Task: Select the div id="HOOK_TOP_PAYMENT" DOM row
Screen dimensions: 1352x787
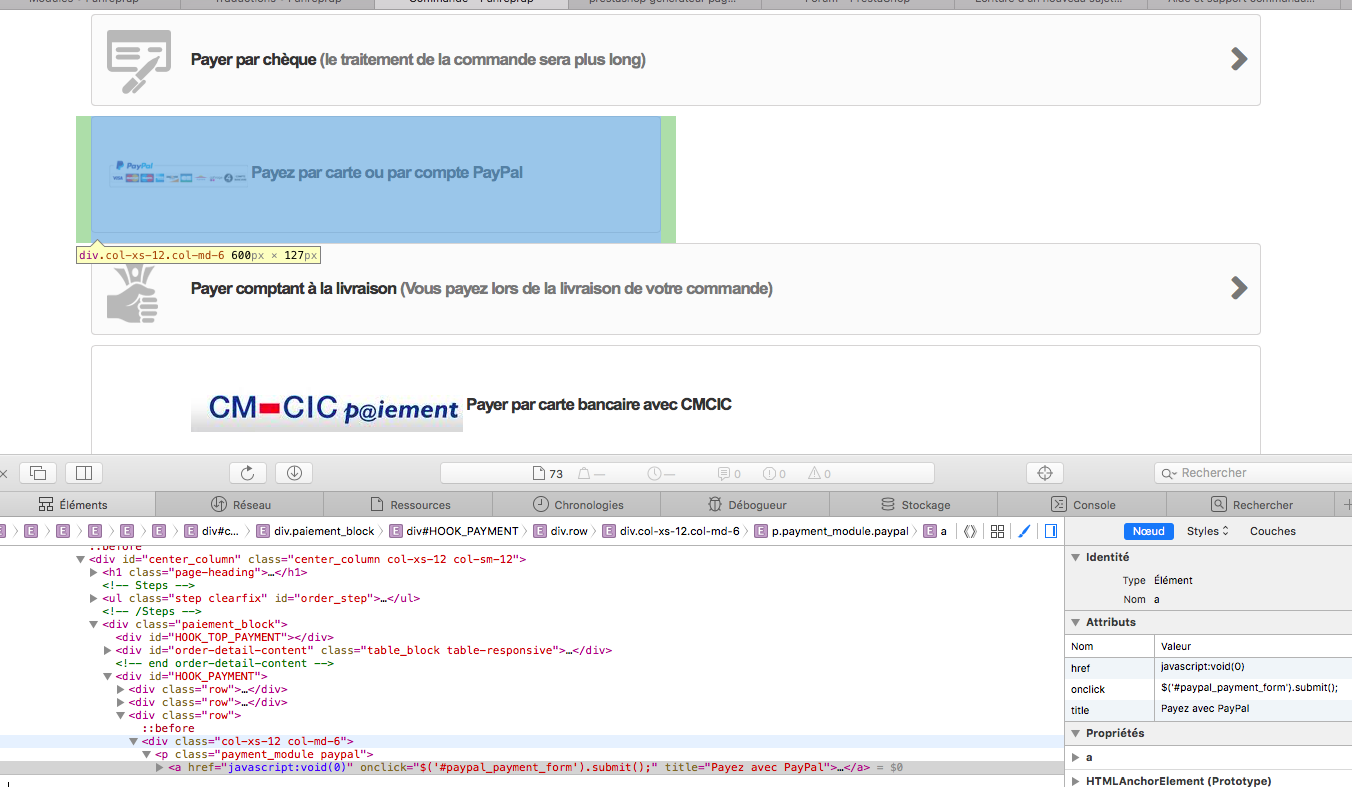Action: point(224,637)
